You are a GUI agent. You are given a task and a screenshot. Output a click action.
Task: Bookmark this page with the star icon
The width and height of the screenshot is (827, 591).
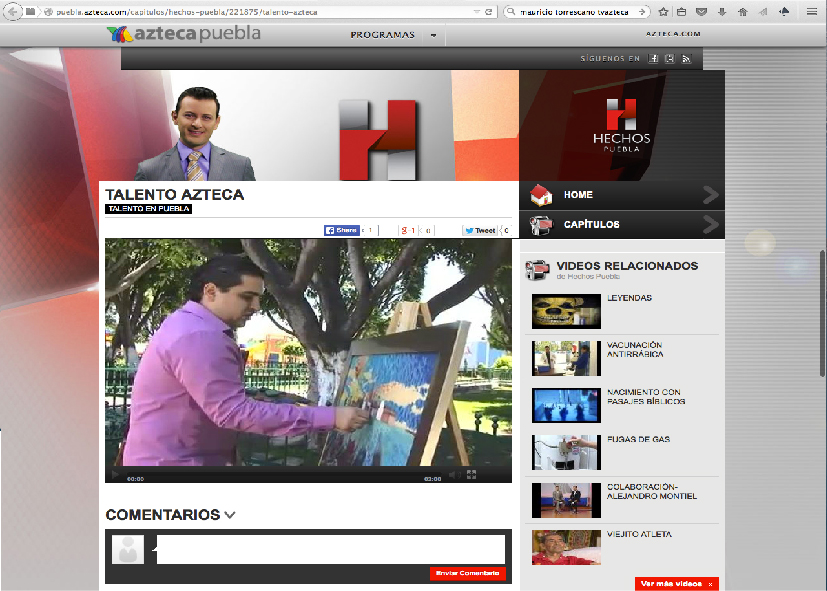tap(663, 12)
